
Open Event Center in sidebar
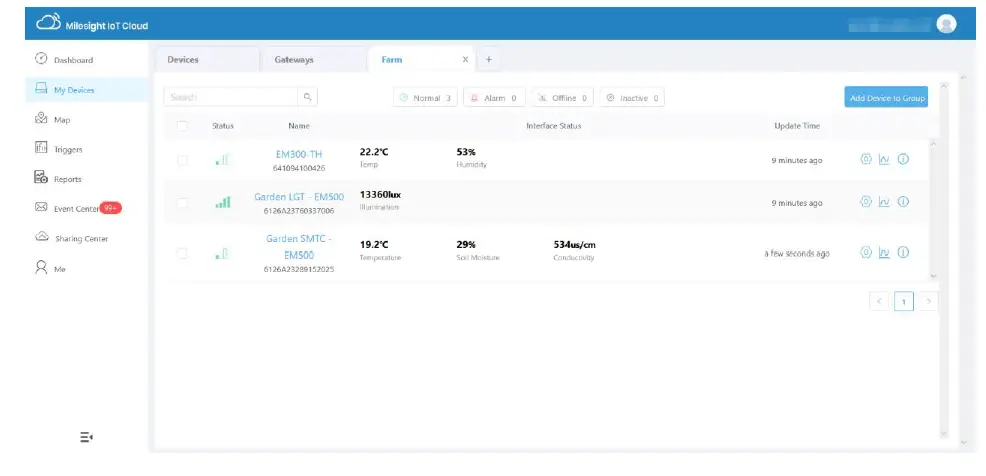[87, 208]
